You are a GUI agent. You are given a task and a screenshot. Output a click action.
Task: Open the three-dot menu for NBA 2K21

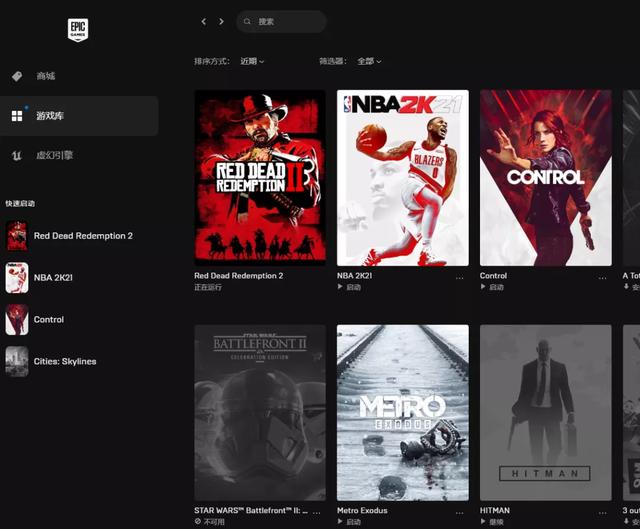(460, 277)
